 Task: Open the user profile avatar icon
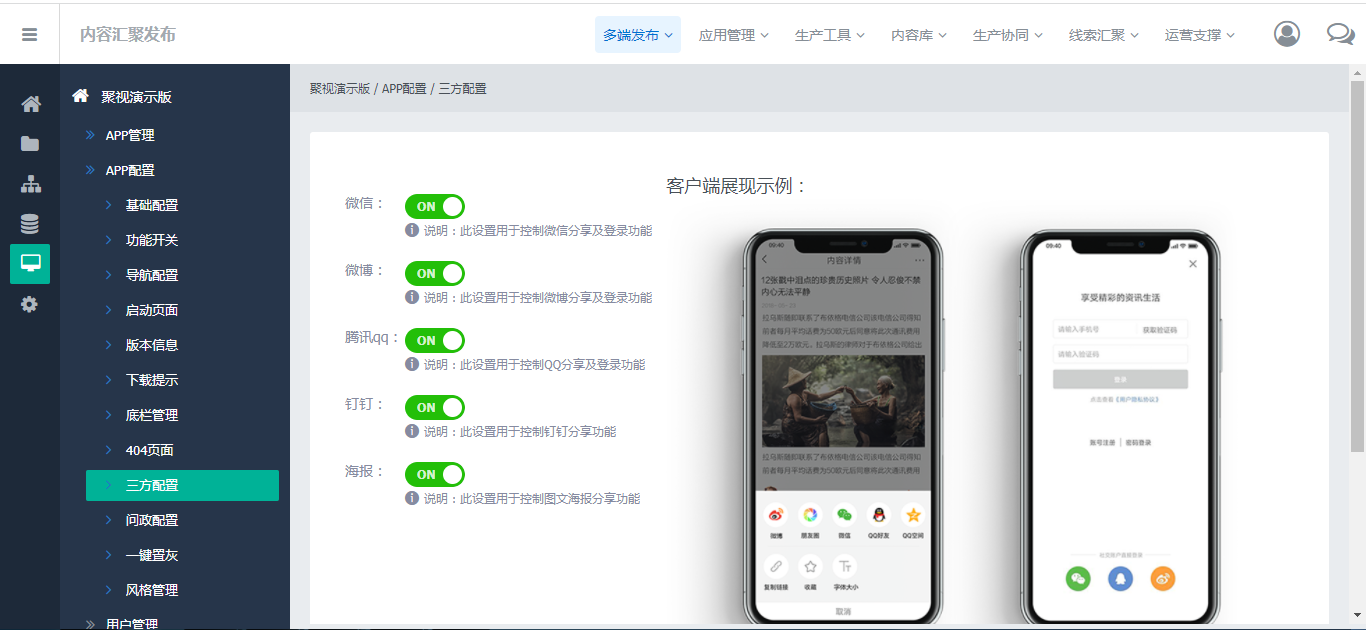click(x=1287, y=34)
